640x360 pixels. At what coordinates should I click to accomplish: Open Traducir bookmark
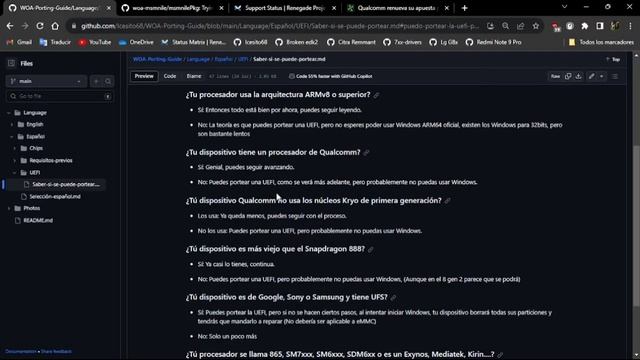[55, 42]
